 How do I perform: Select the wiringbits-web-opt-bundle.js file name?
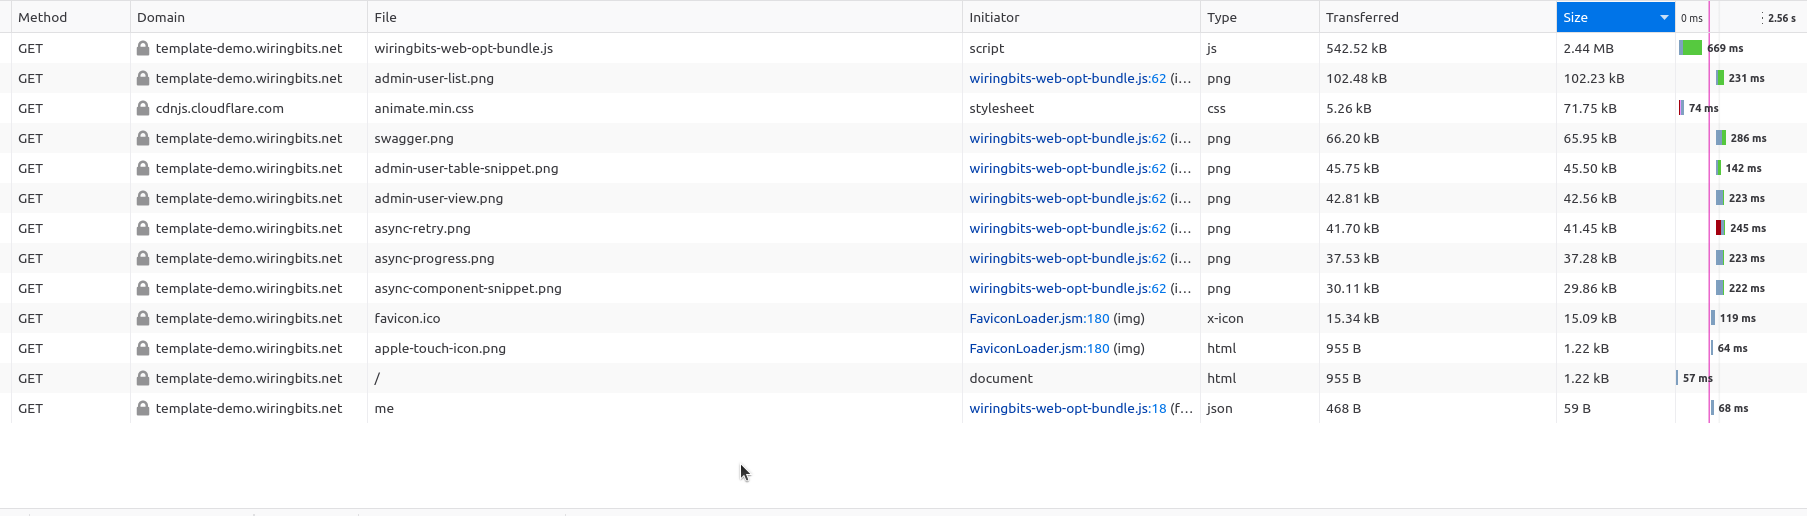tap(464, 48)
